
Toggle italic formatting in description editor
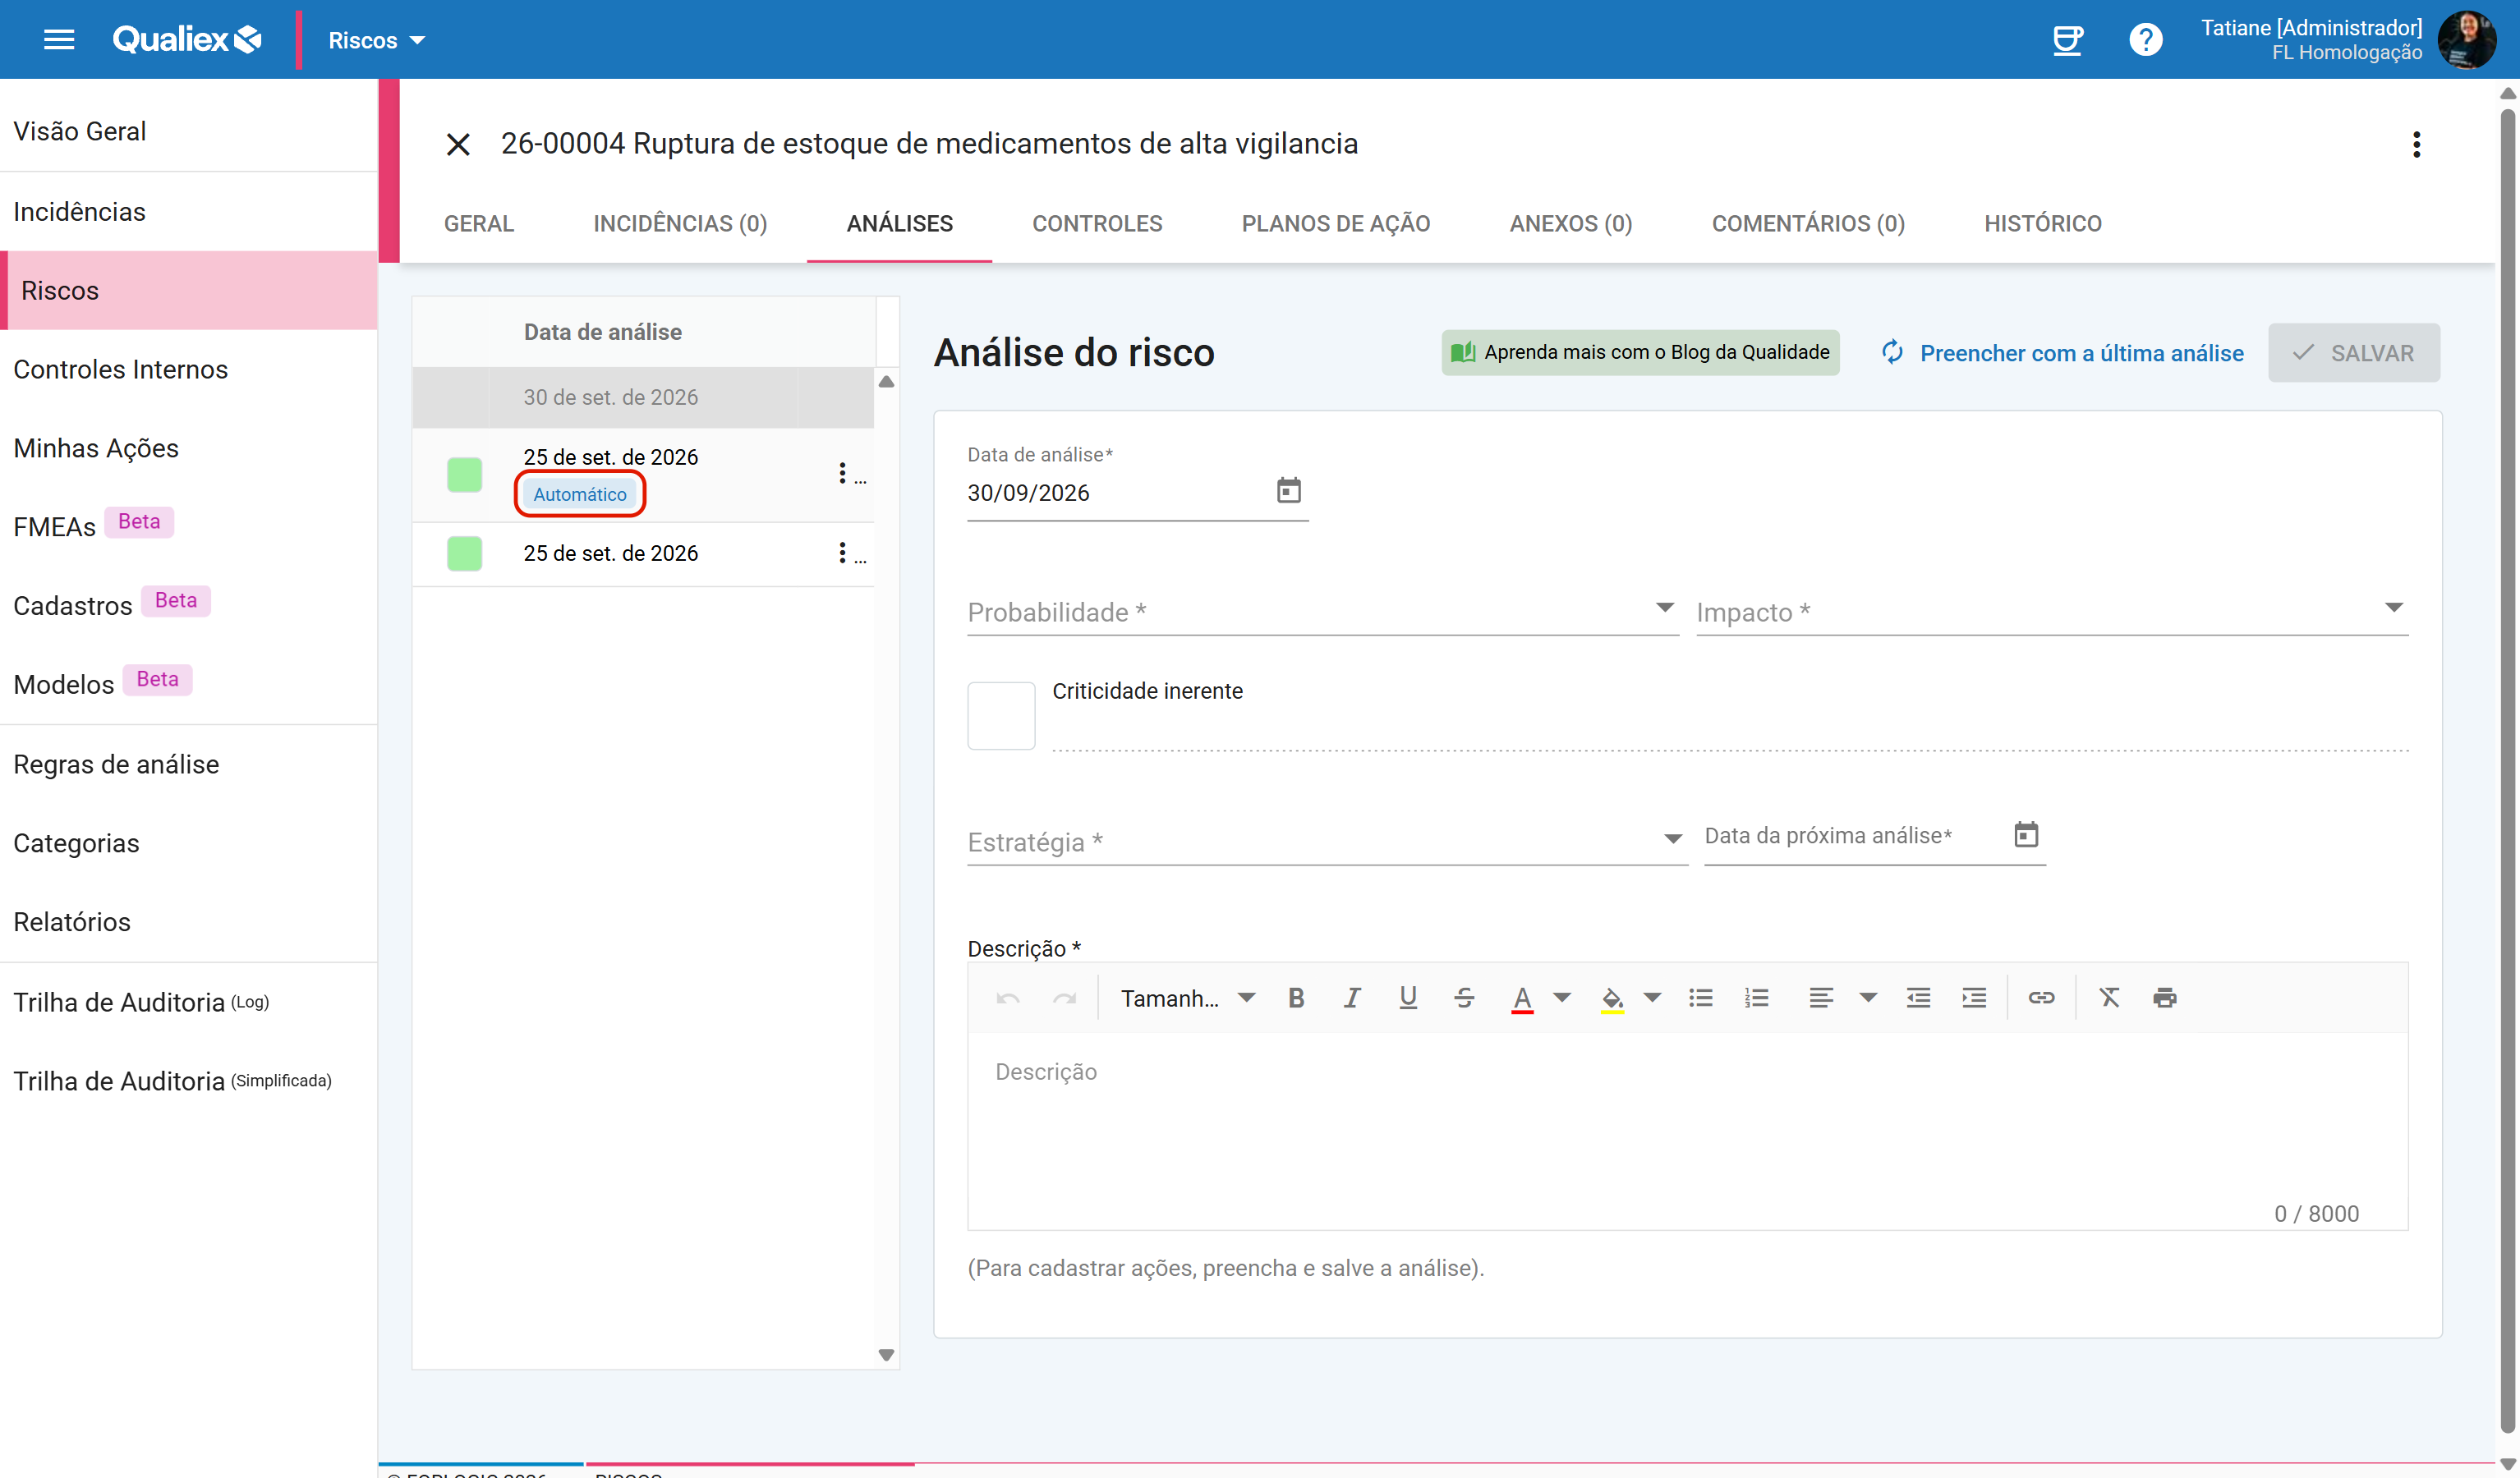1352,997
